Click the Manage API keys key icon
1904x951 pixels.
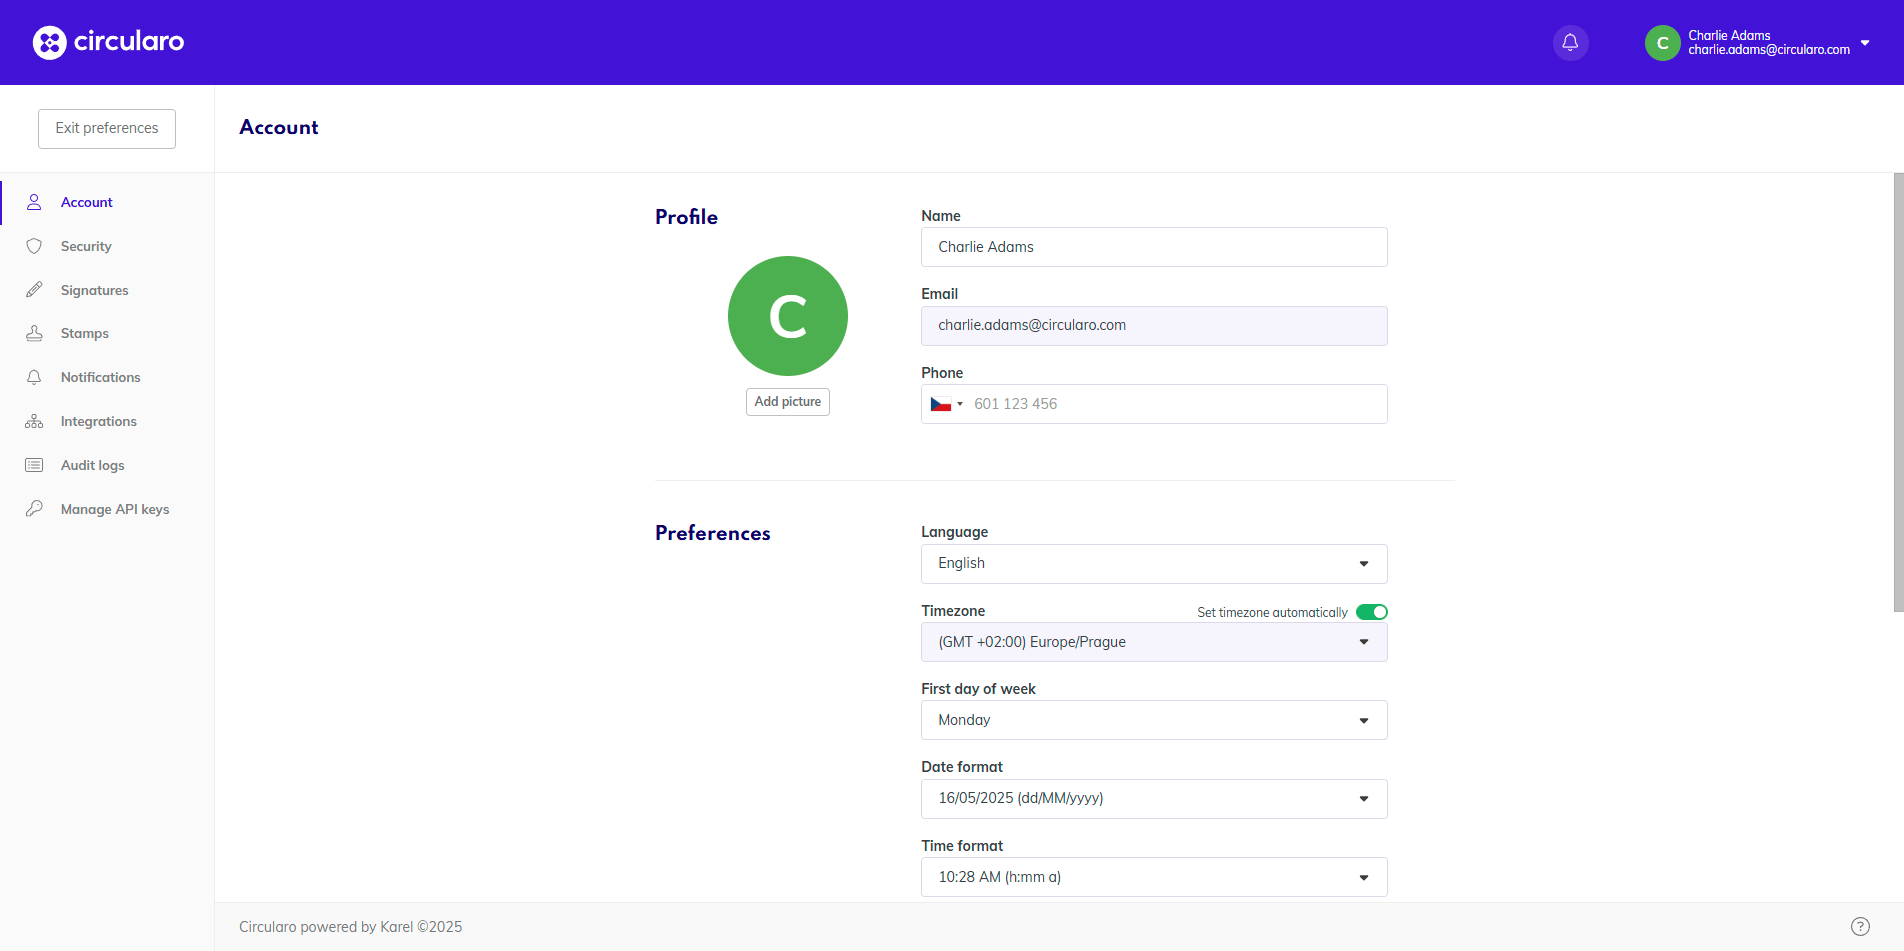coord(34,509)
